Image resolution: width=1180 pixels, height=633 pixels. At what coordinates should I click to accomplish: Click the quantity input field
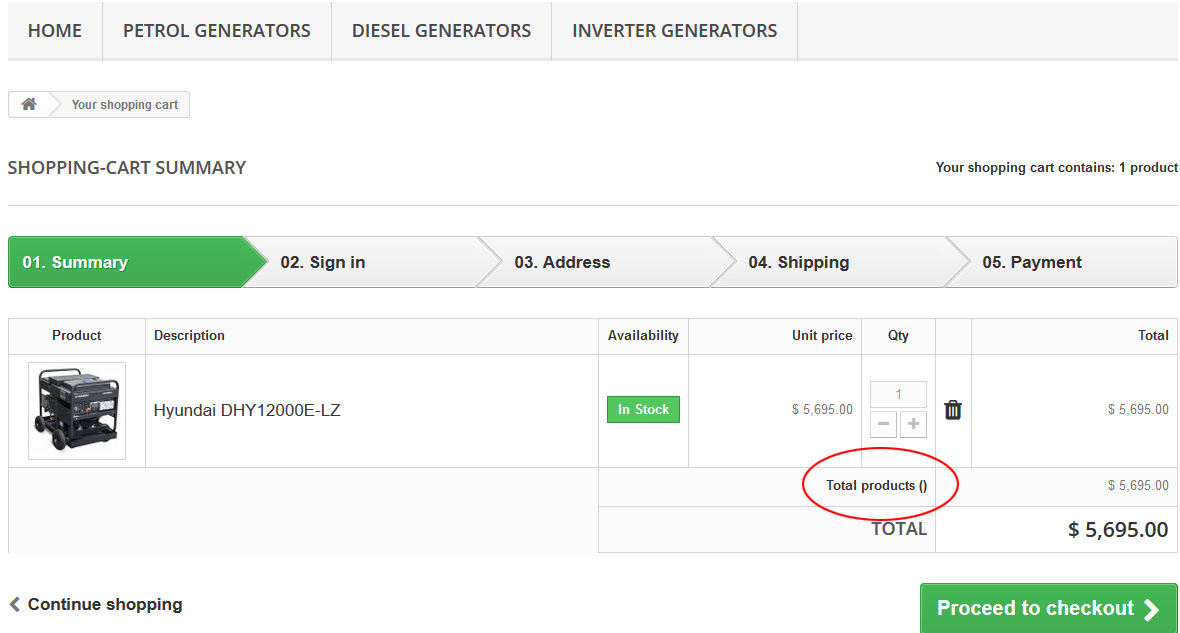pos(898,394)
